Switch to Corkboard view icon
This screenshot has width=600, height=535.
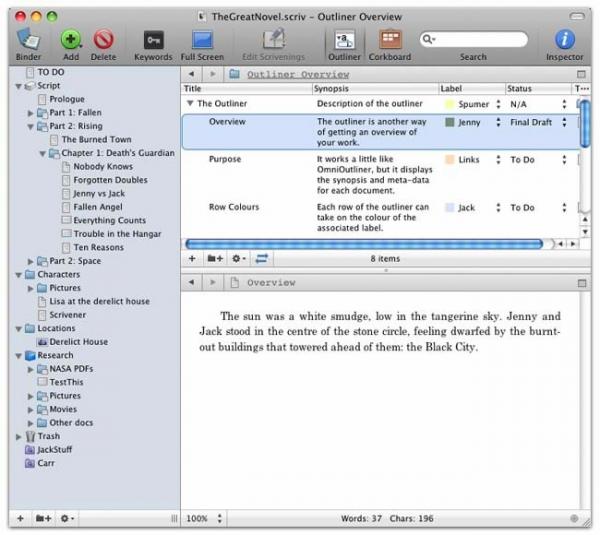390,39
